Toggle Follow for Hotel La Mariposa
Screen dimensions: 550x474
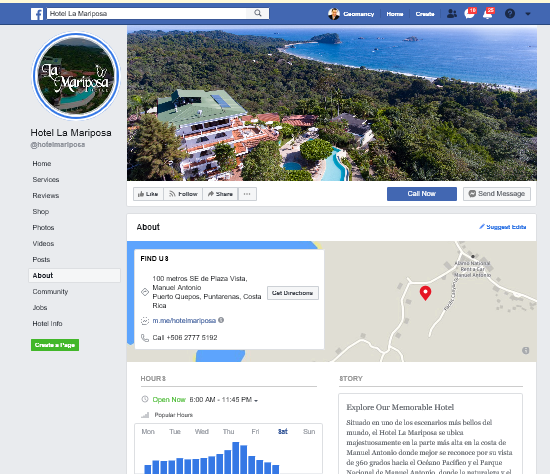pos(183,194)
